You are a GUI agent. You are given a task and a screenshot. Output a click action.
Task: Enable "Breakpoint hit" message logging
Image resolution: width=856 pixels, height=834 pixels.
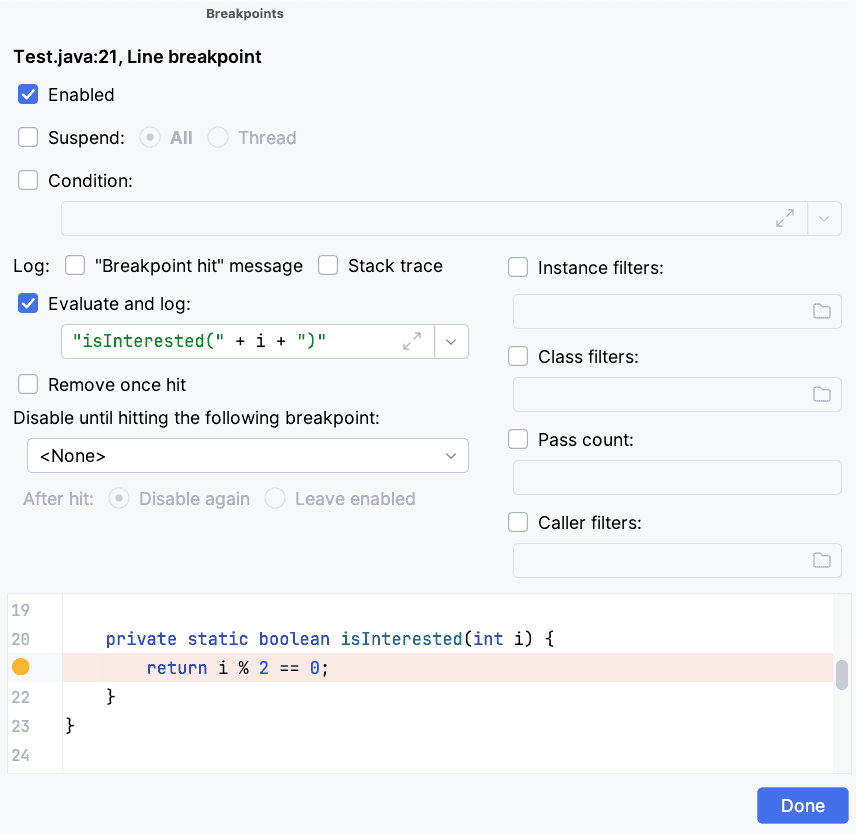tap(75, 266)
